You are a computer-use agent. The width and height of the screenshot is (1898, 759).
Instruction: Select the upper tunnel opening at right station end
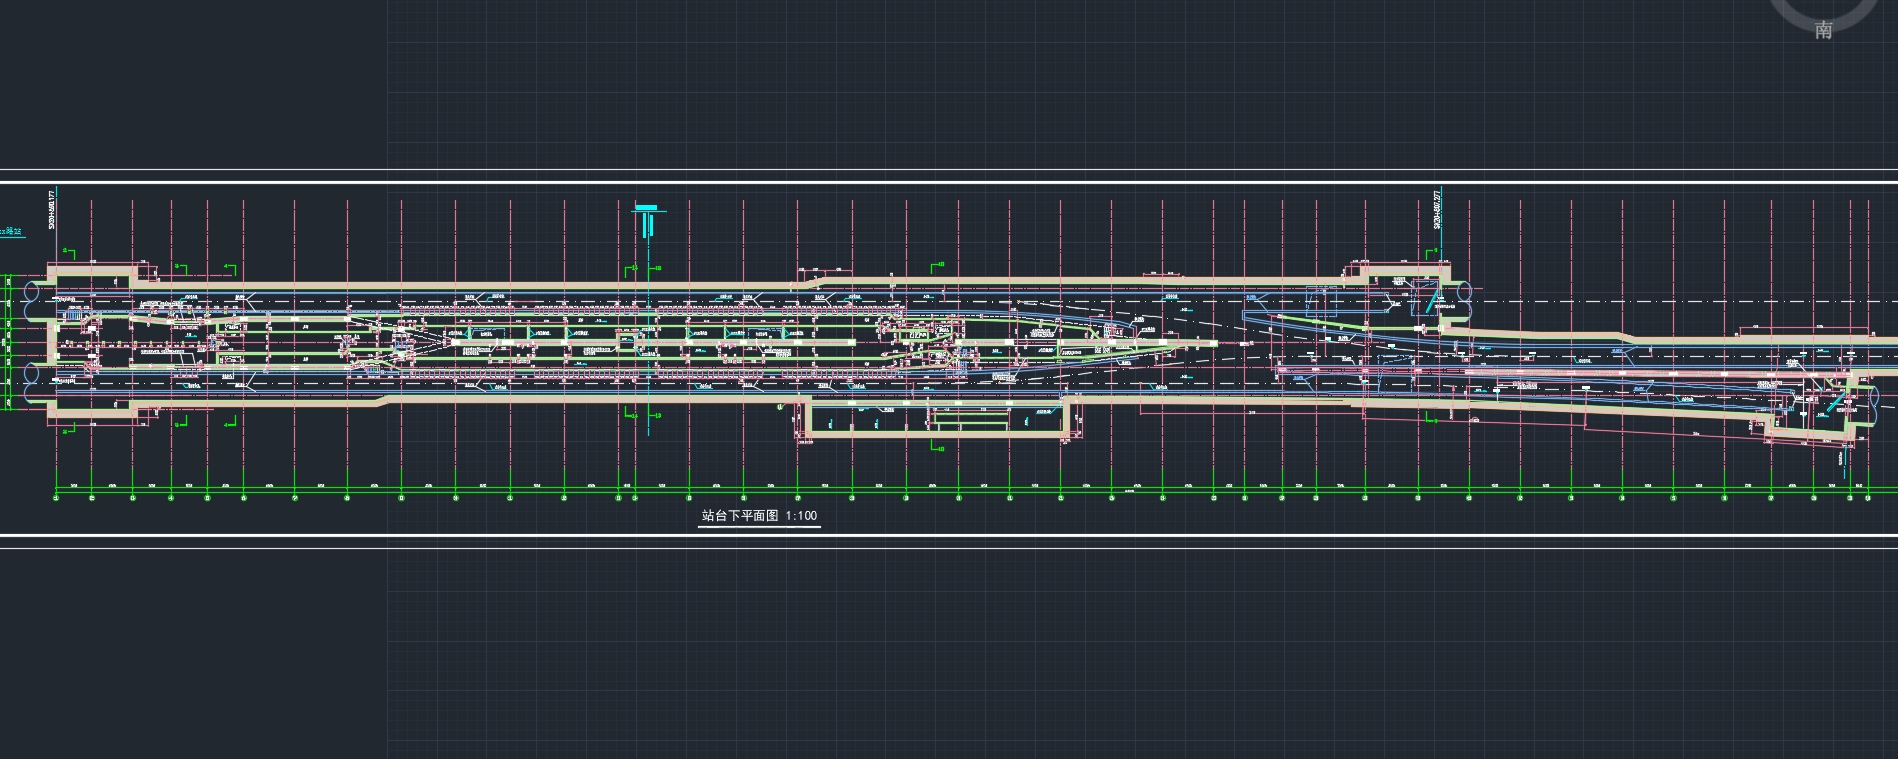[x=1464, y=294]
